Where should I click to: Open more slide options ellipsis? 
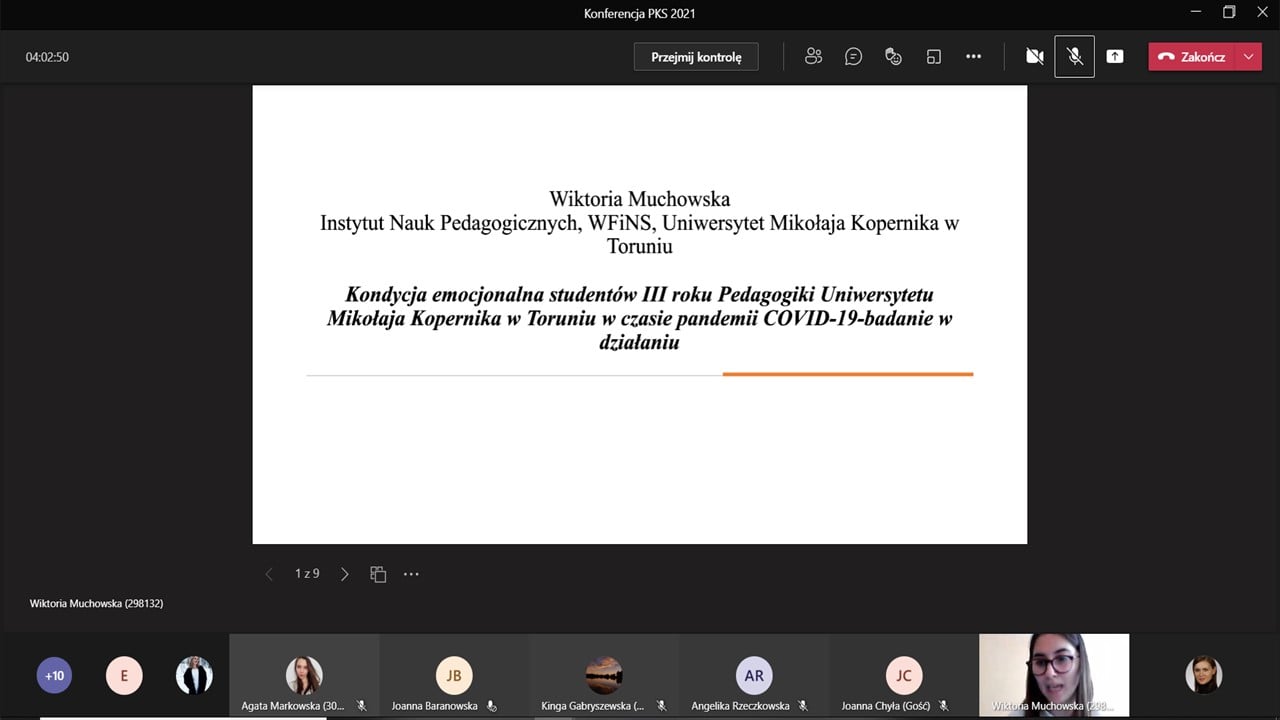[411, 574]
